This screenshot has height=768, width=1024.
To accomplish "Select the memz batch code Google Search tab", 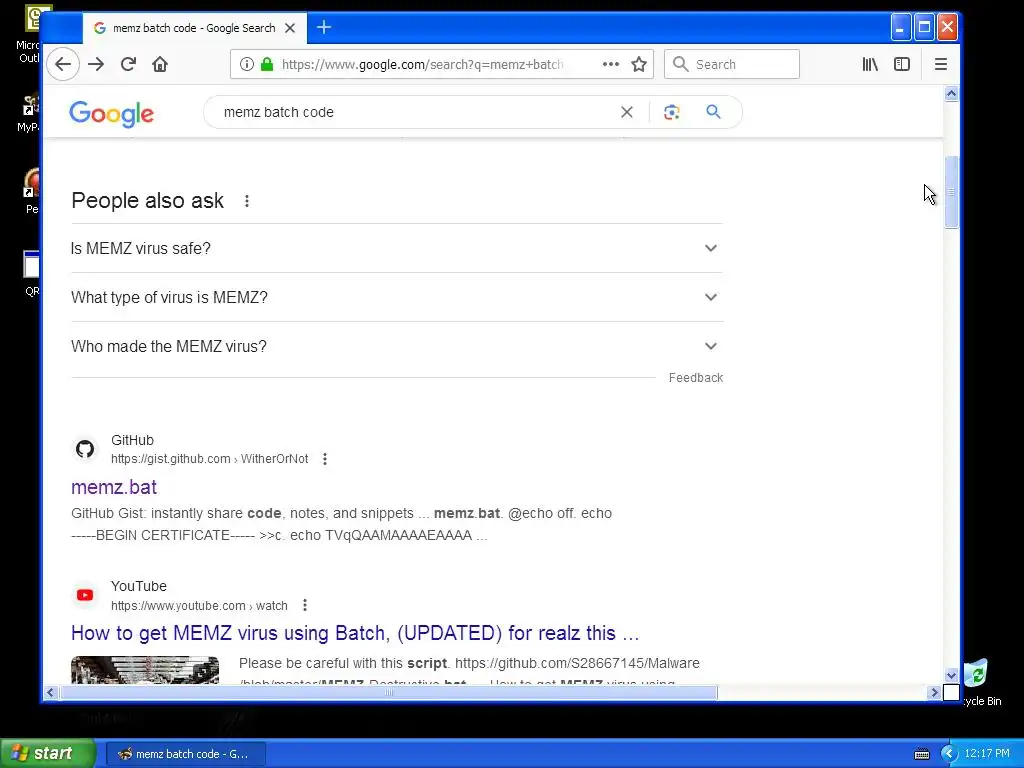I will (x=194, y=28).
